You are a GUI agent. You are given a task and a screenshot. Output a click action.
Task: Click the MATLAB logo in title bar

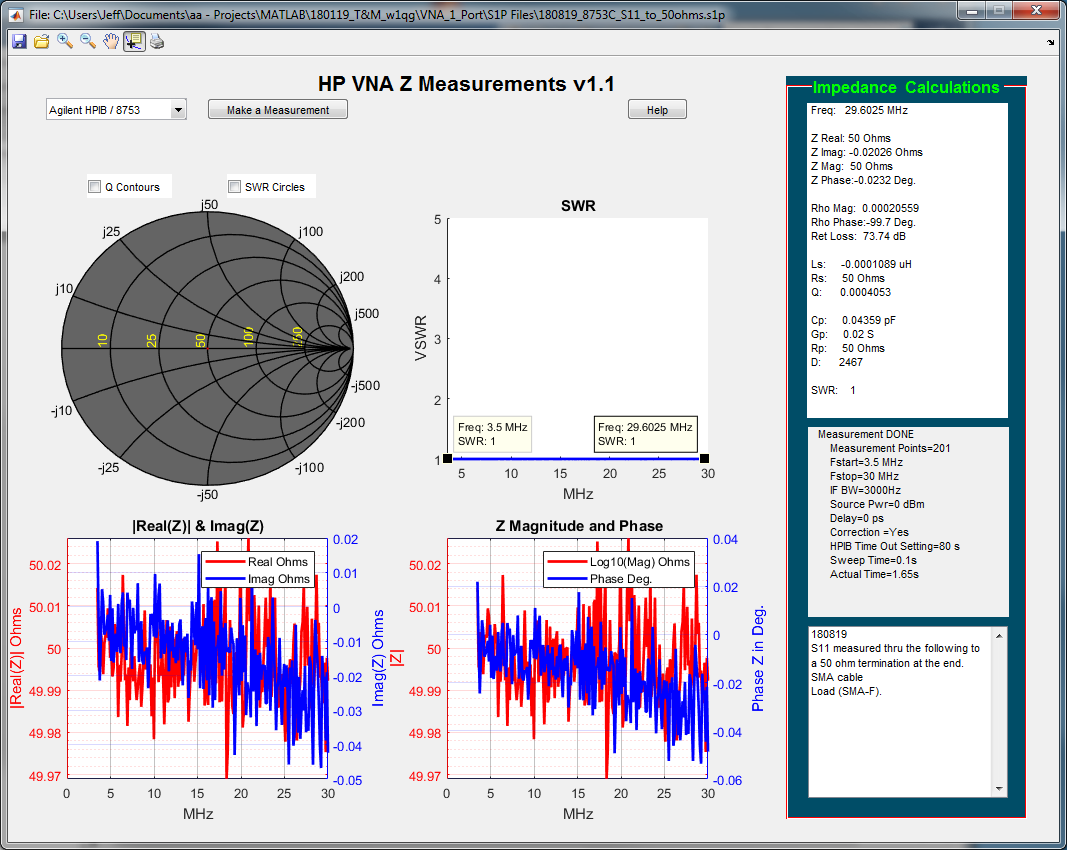point(14,15)
